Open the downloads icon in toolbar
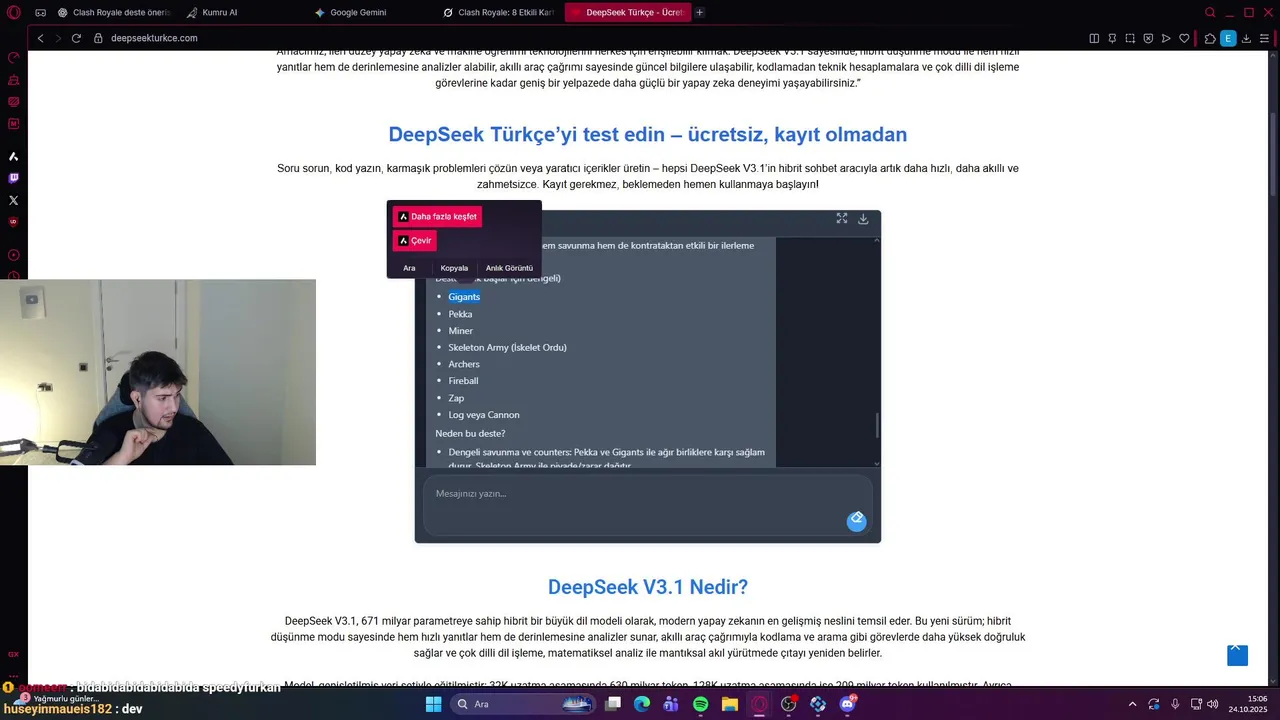 pyautogui.click(x=1246, y=38)
